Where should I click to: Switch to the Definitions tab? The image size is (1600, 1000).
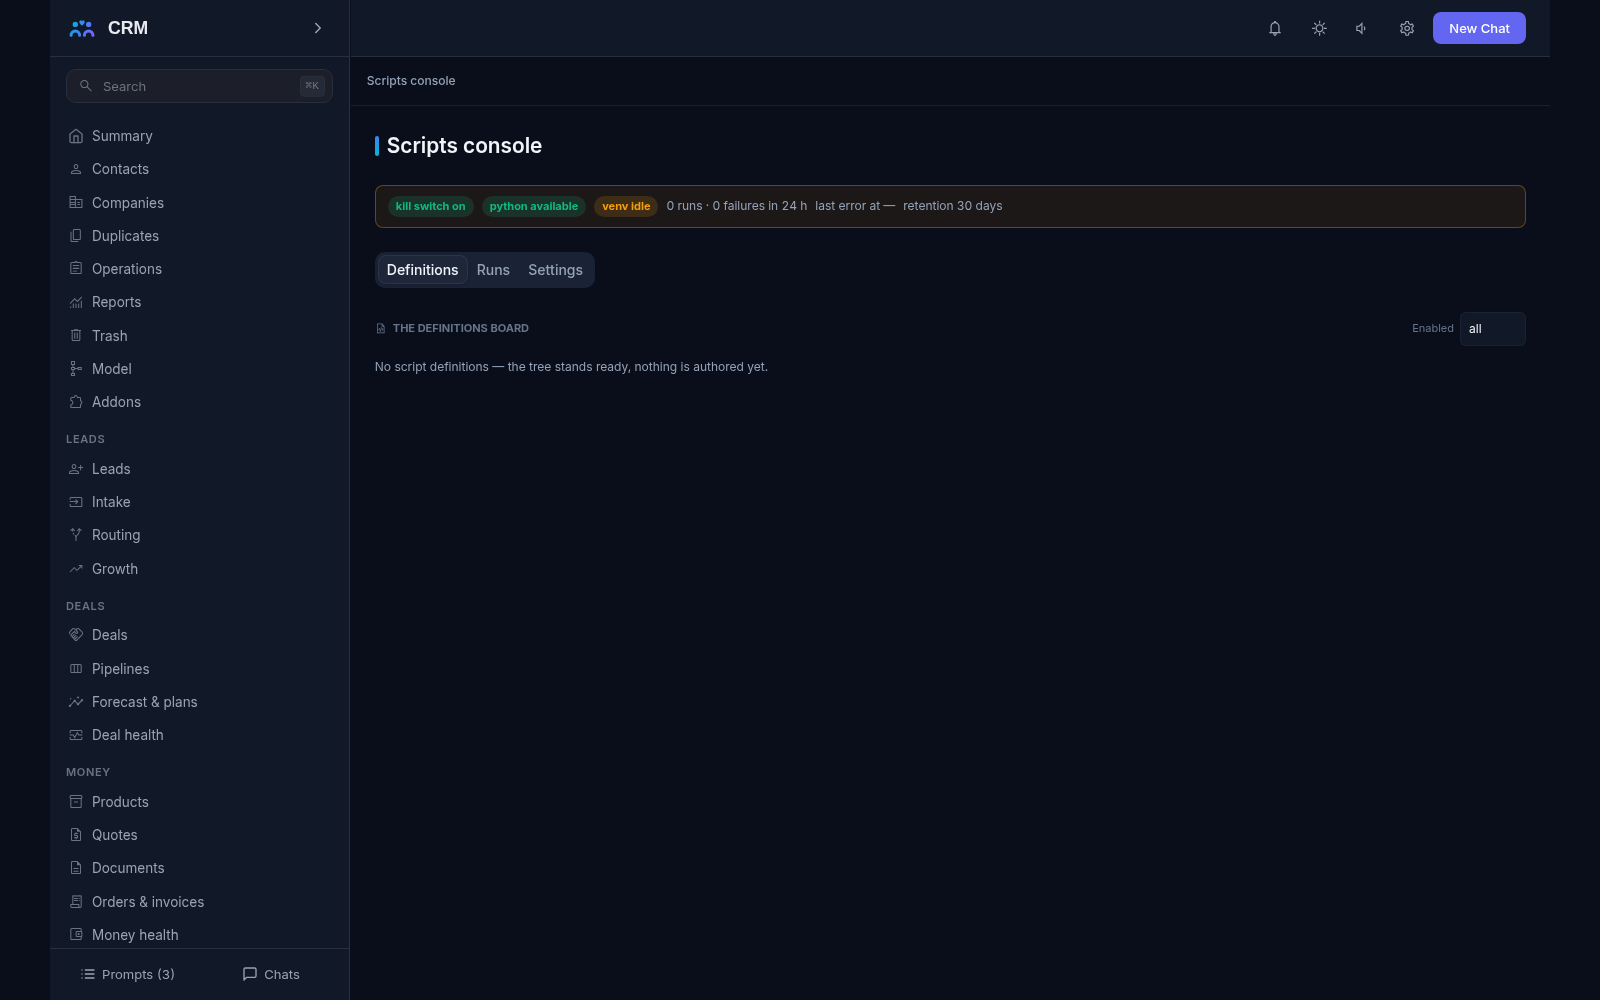coord(422,270)
